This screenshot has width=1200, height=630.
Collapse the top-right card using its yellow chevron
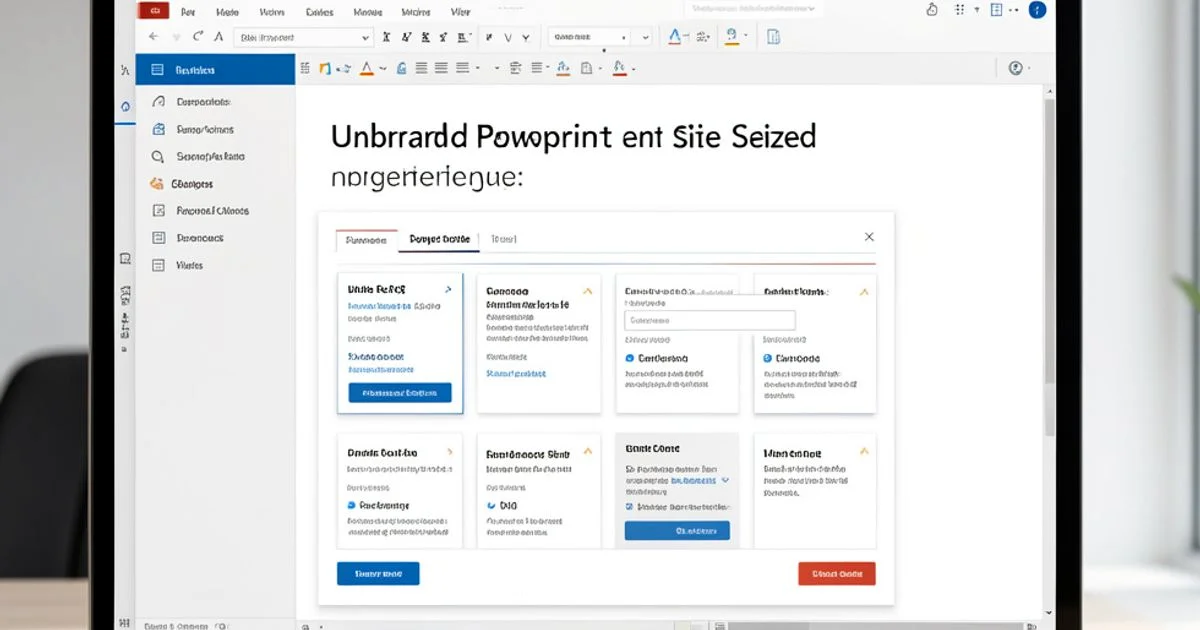pyautogui.click(x=864, y=292)
